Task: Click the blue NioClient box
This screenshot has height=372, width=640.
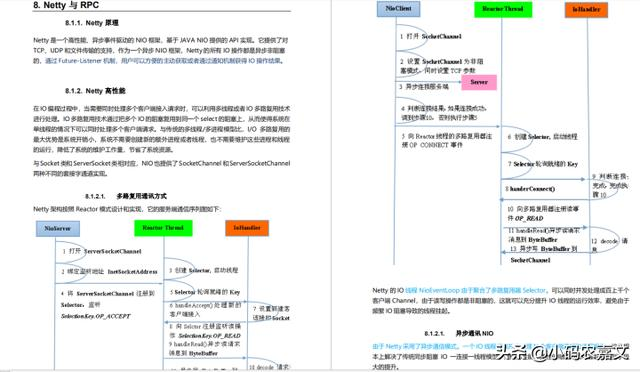Action: 398,9
